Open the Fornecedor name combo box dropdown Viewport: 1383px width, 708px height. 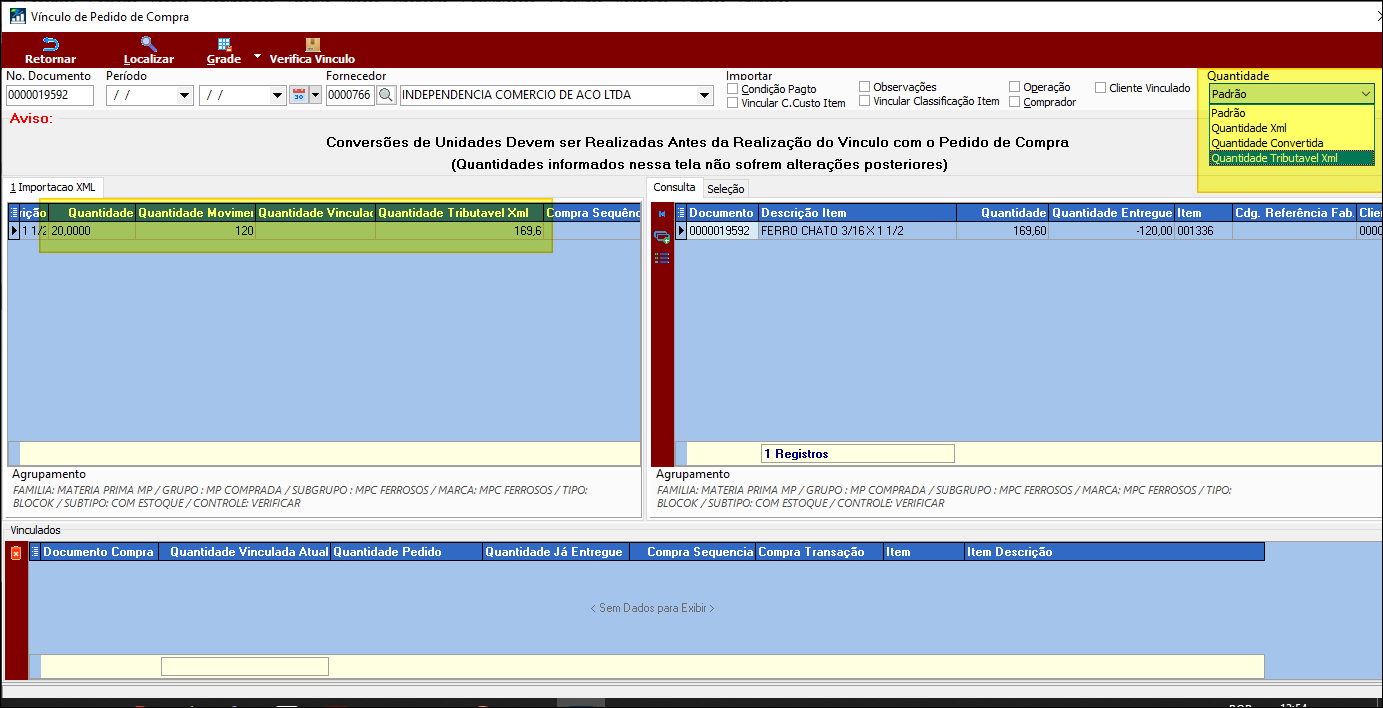[x=704, y=96]
